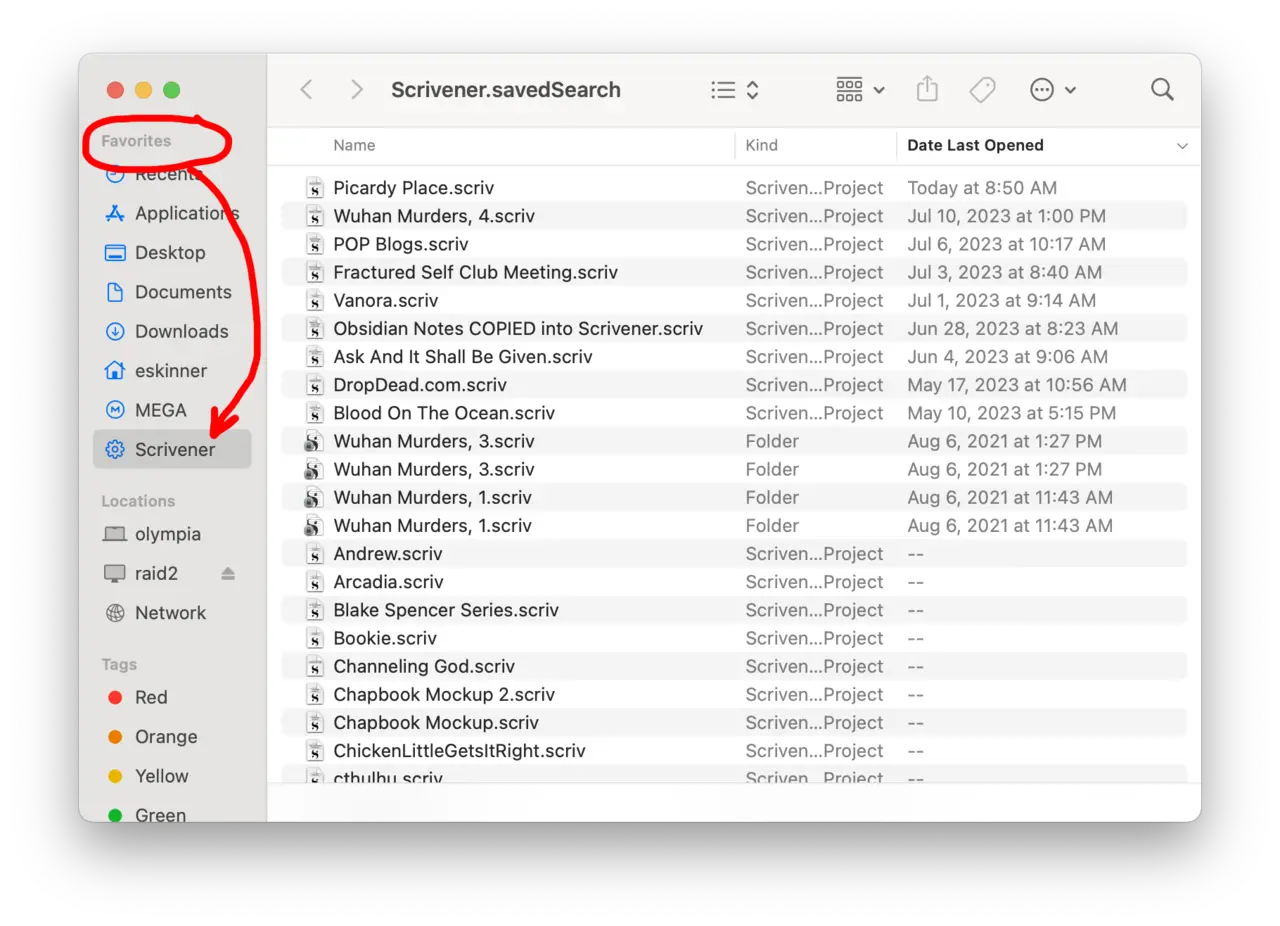Select Channeling God.scriv
The image size is (1280, 926).
click(734, 666)
